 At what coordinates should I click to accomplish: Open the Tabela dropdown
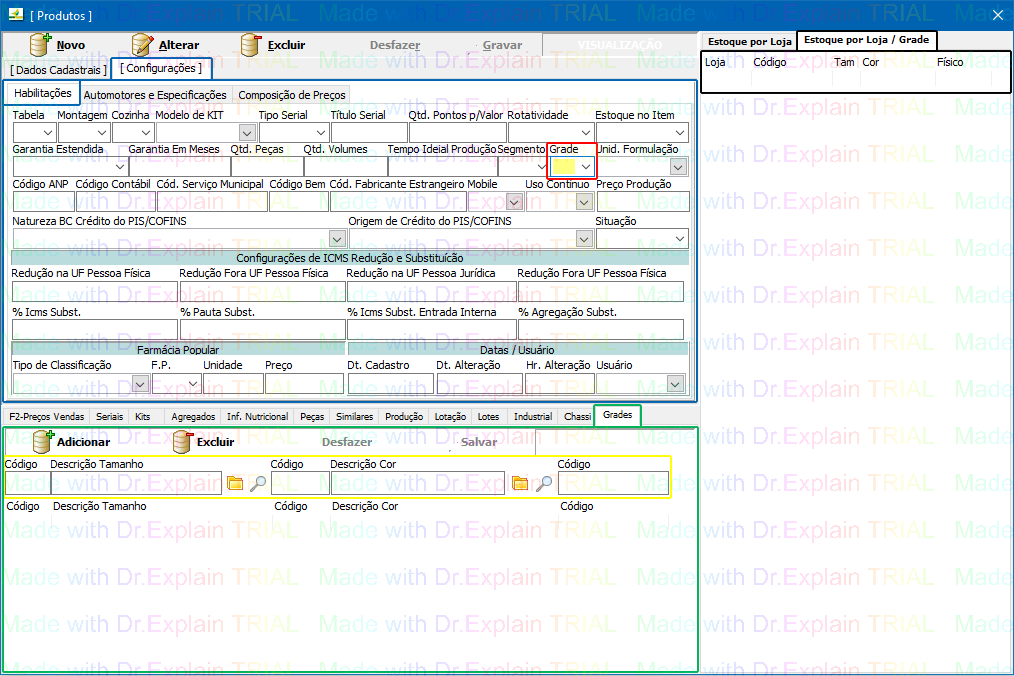pyautogui.click(x=48, y=133)
